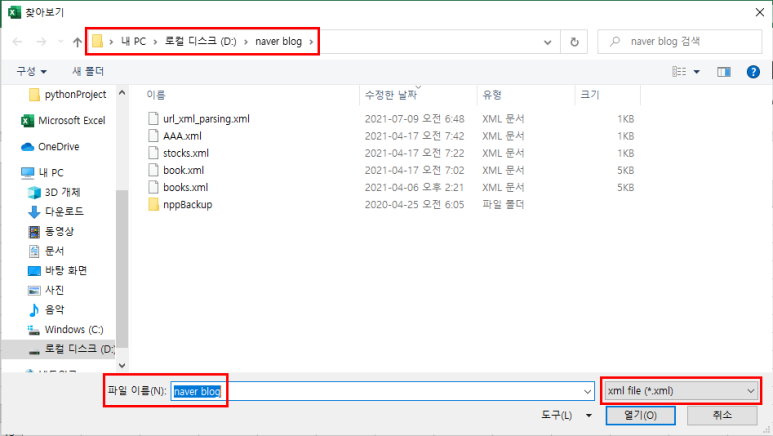Select file stocks.xml

pos(186,153)
